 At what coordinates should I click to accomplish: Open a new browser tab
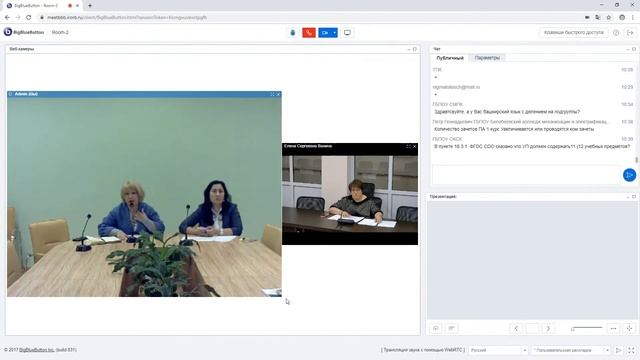point(90,6)
